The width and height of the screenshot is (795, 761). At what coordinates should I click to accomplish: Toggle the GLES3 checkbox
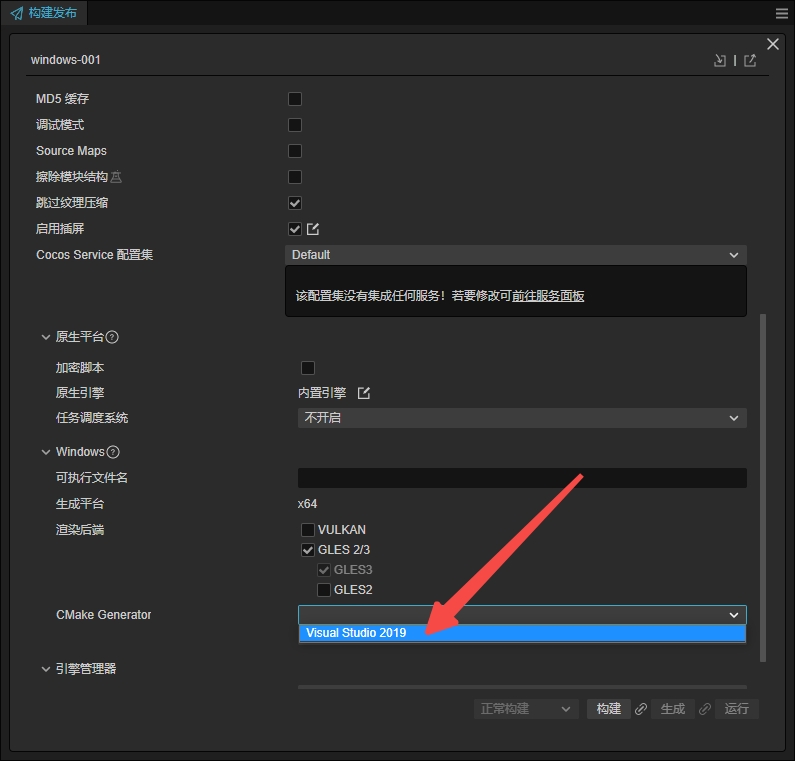pos(324,570)
